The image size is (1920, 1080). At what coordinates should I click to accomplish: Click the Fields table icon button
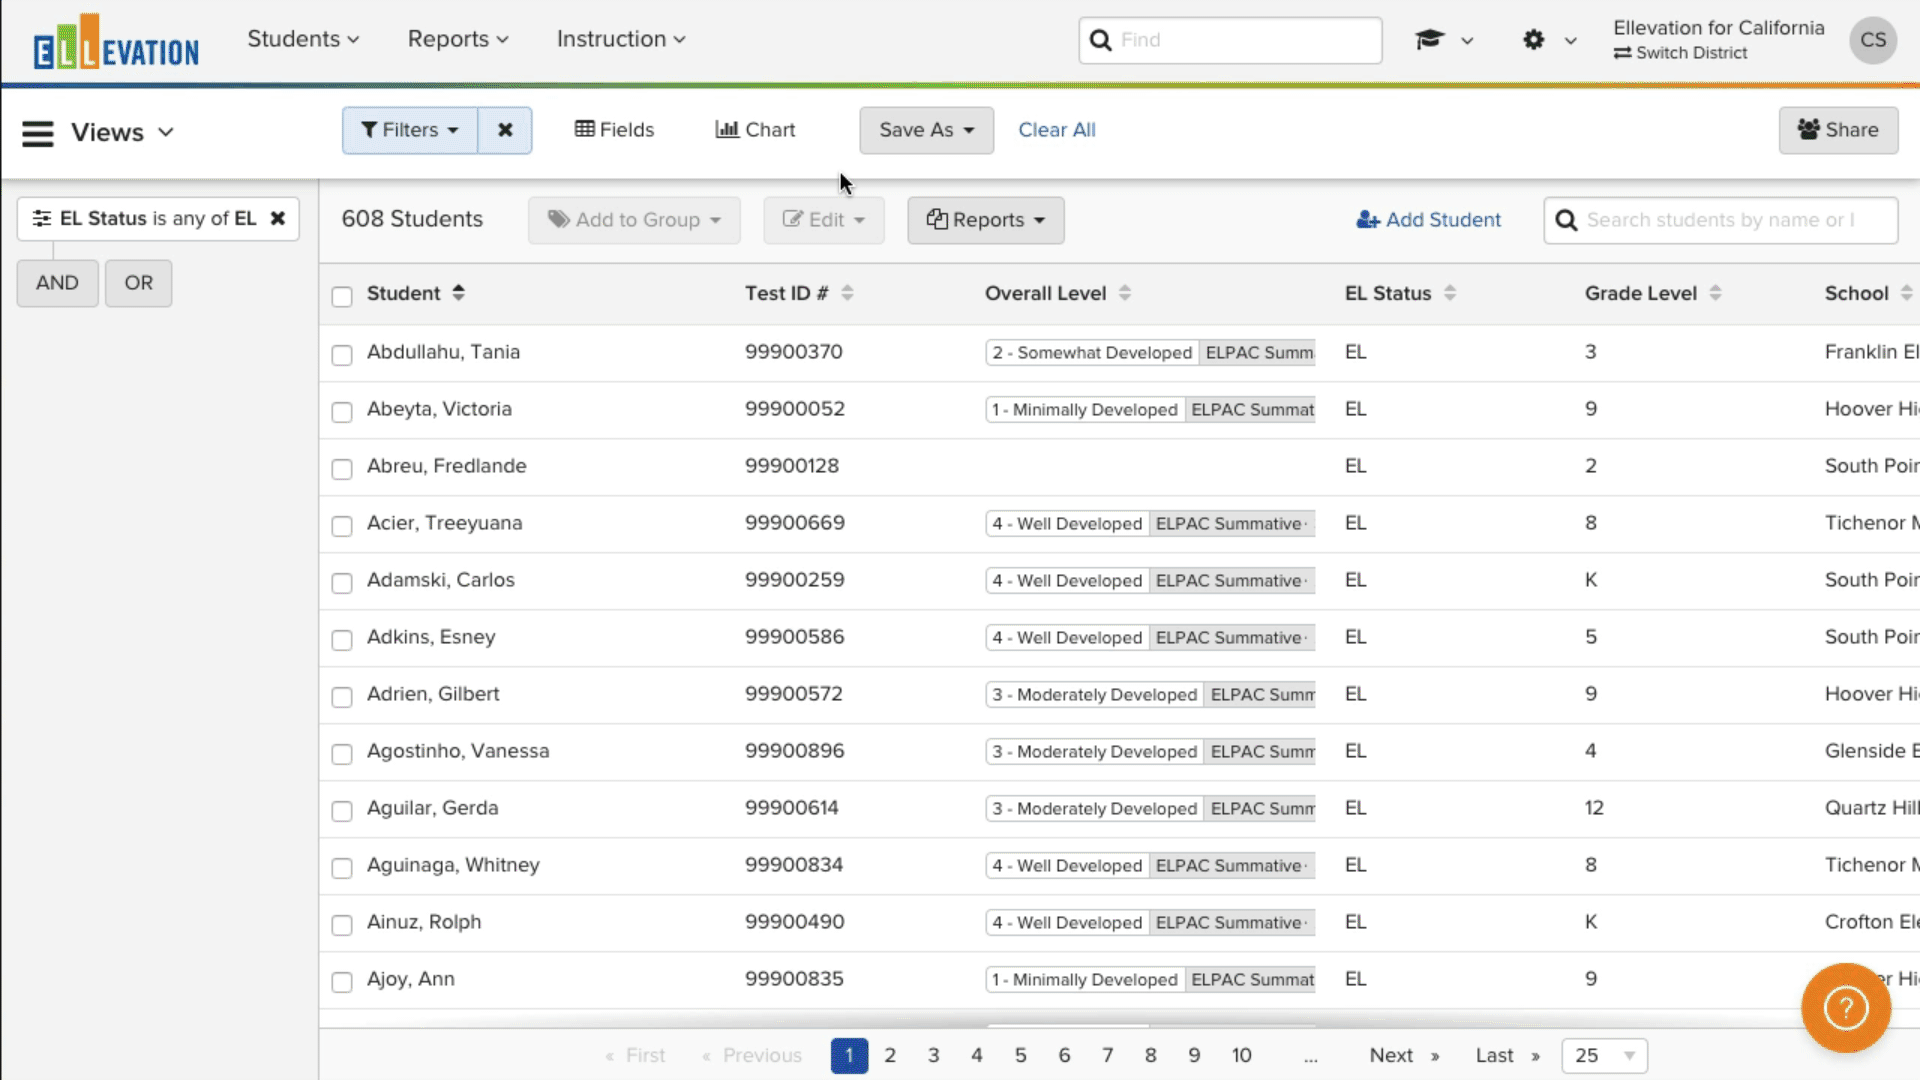coord(614,130)
